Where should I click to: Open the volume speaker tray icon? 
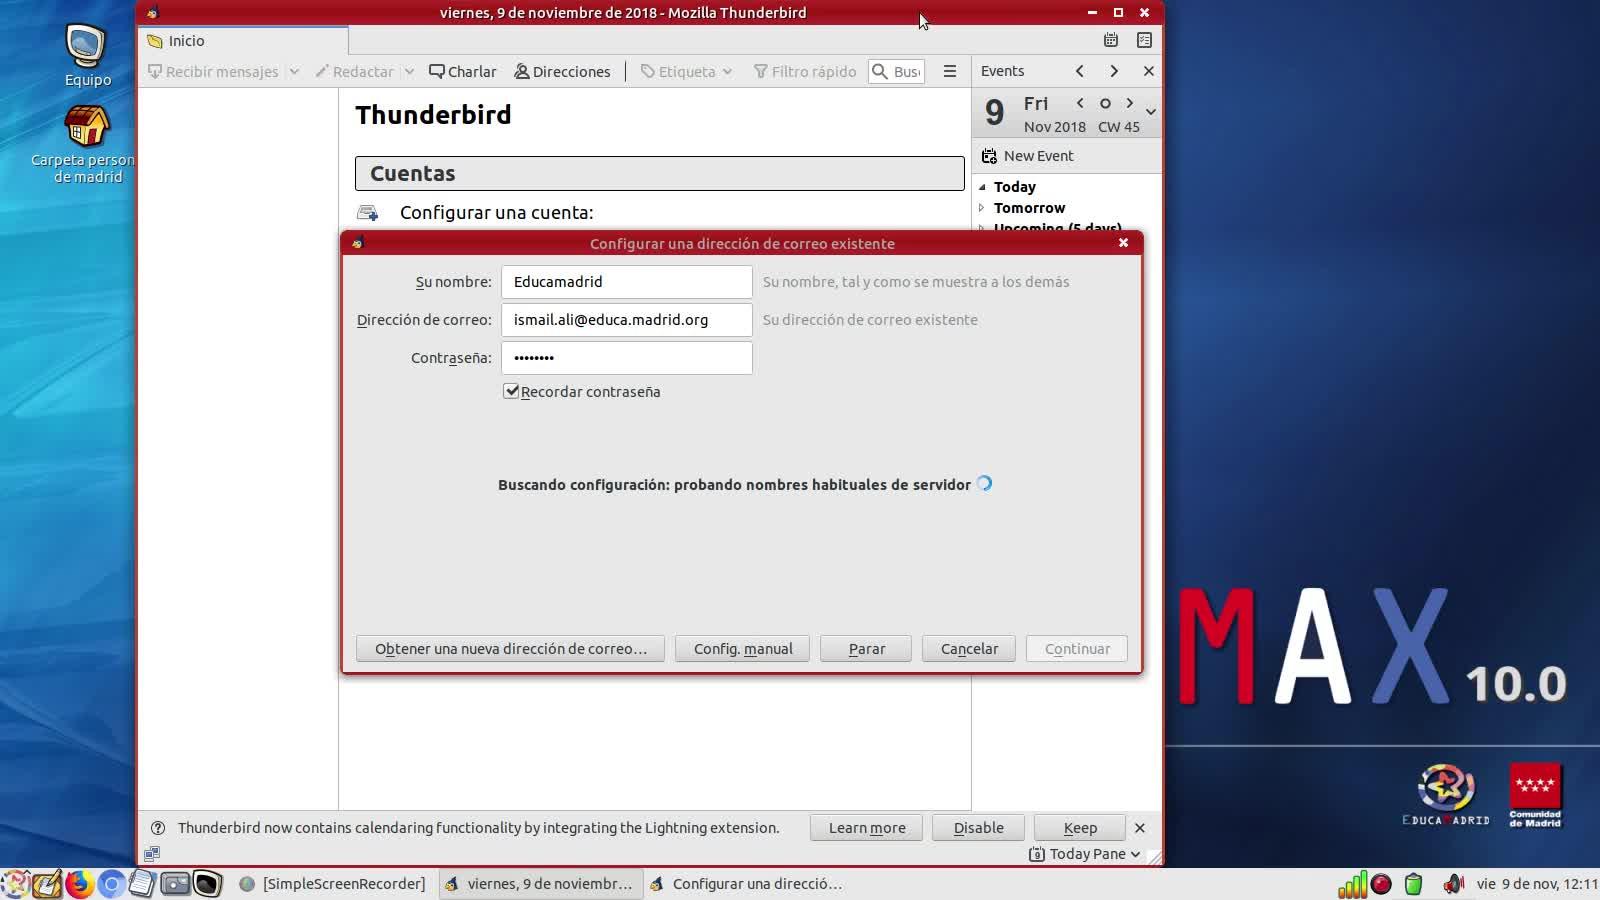pos(1453,884)
